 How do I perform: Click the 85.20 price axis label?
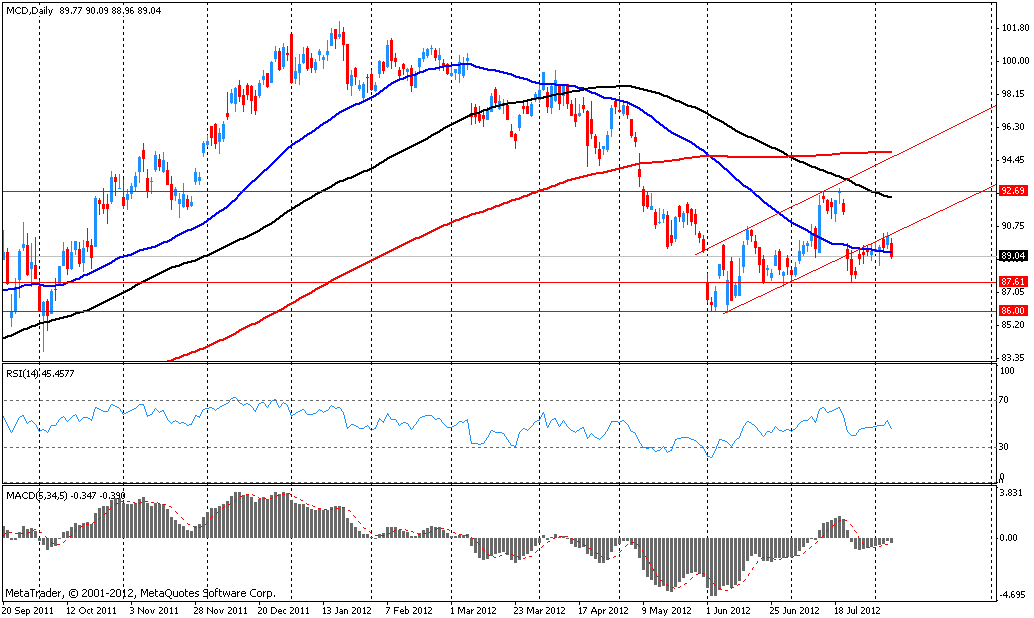[1013, 324]
